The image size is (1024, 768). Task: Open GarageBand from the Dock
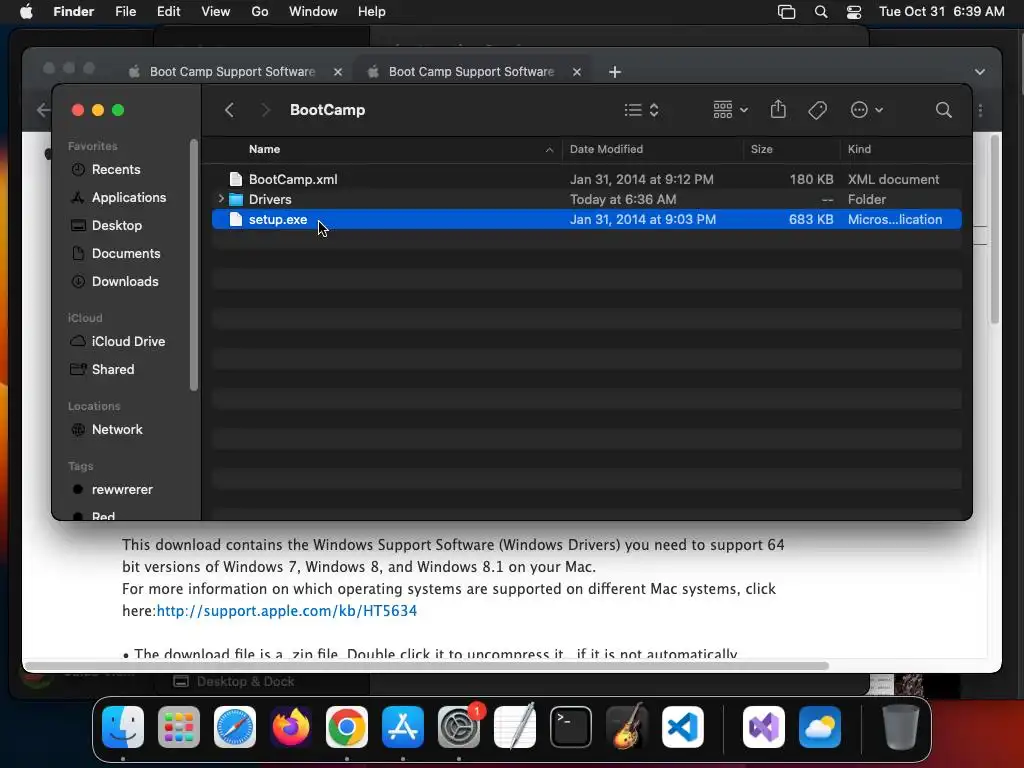(627, 727)
